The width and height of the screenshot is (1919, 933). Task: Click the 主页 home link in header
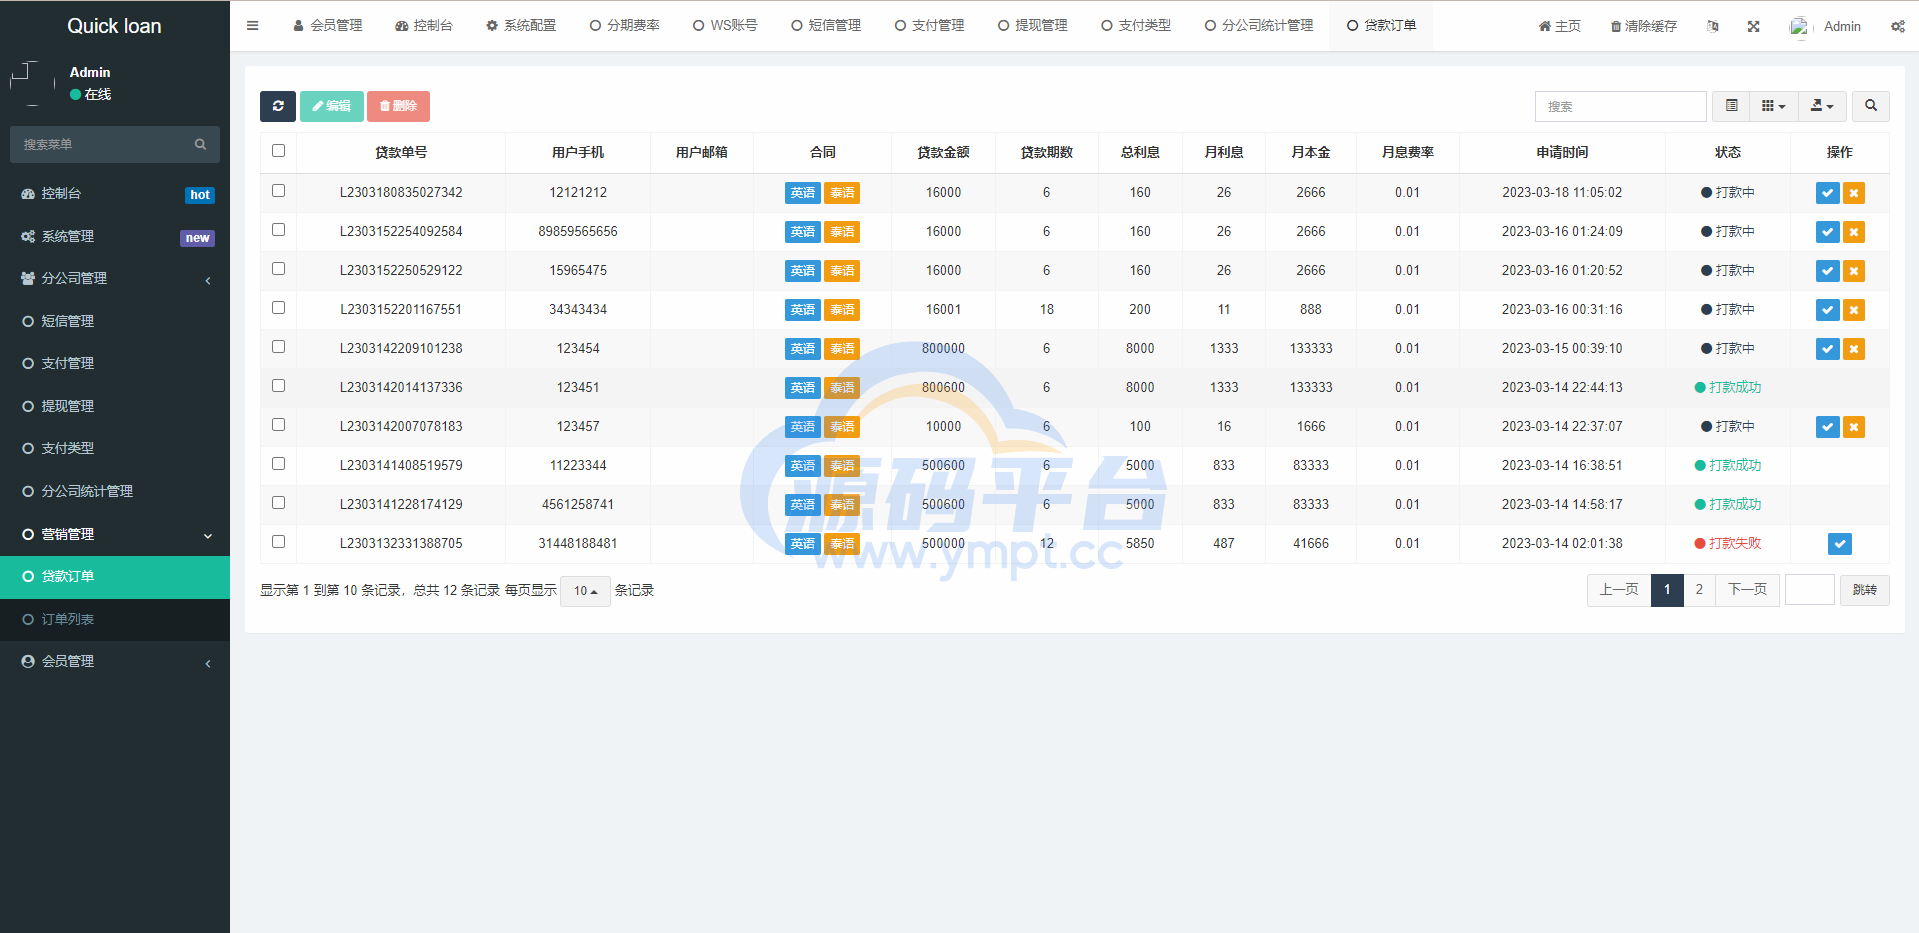1560,26
